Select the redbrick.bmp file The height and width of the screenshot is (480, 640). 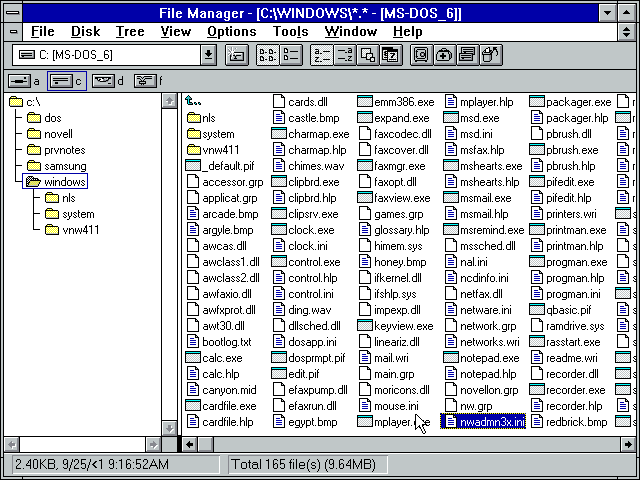coord(569,422)
